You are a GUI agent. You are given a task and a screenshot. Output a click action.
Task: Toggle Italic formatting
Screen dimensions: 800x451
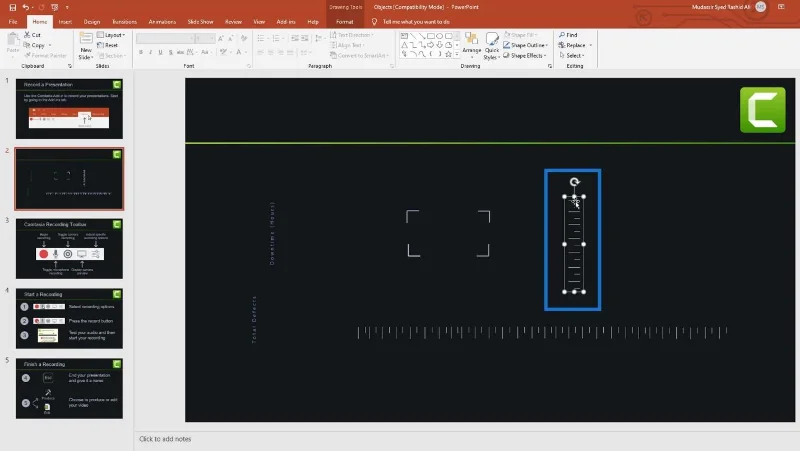click(x=151, y=52)
